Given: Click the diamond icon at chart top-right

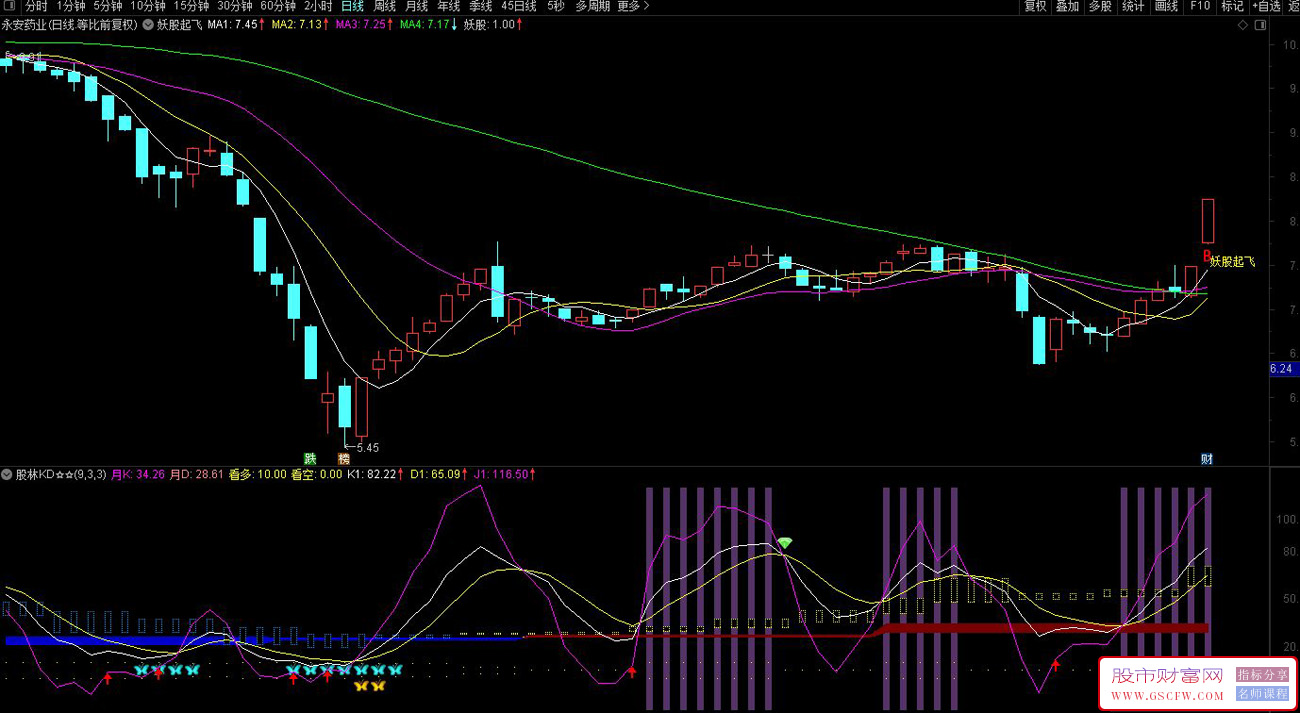Looking at the screenshot, I should (1243, 25).
